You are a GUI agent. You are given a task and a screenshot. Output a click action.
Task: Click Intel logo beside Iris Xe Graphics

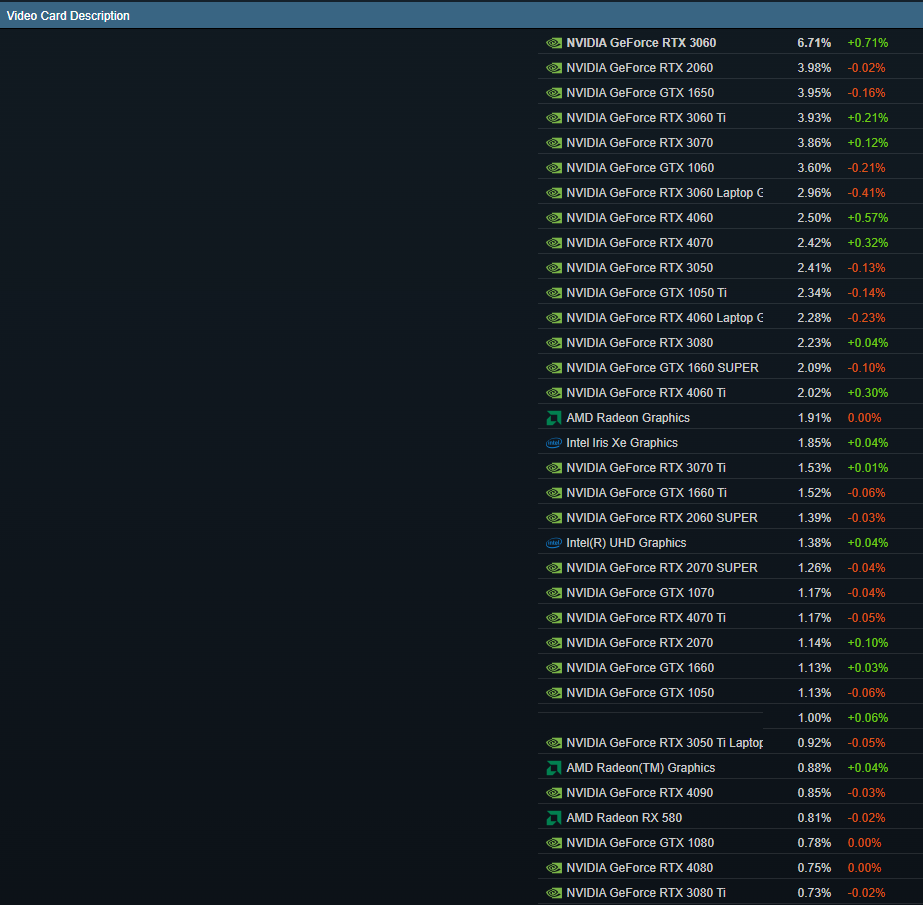pyautogui.click(x=554, y=443)
